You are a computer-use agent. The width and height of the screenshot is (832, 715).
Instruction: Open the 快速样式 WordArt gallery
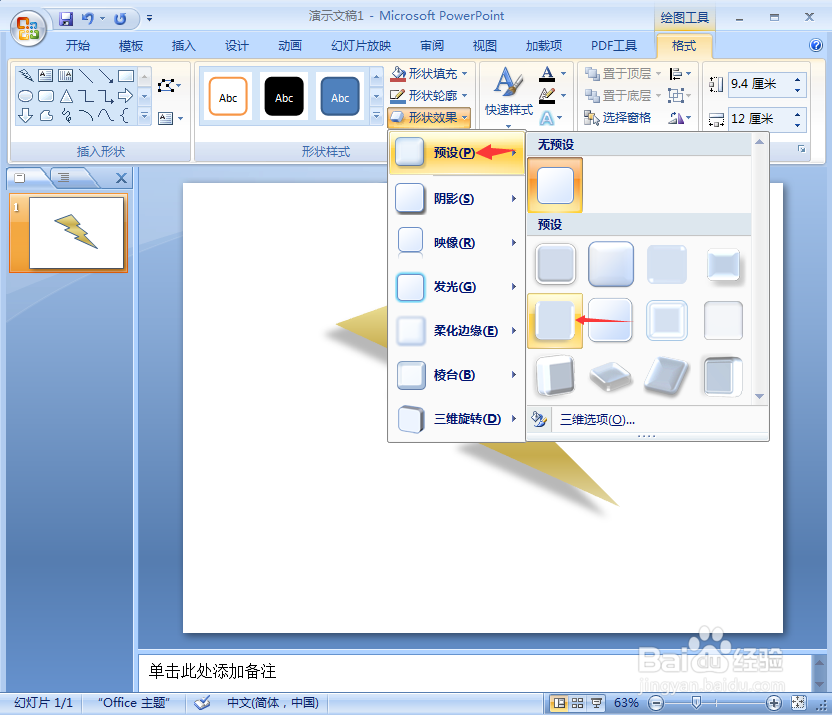click(508, 97)
